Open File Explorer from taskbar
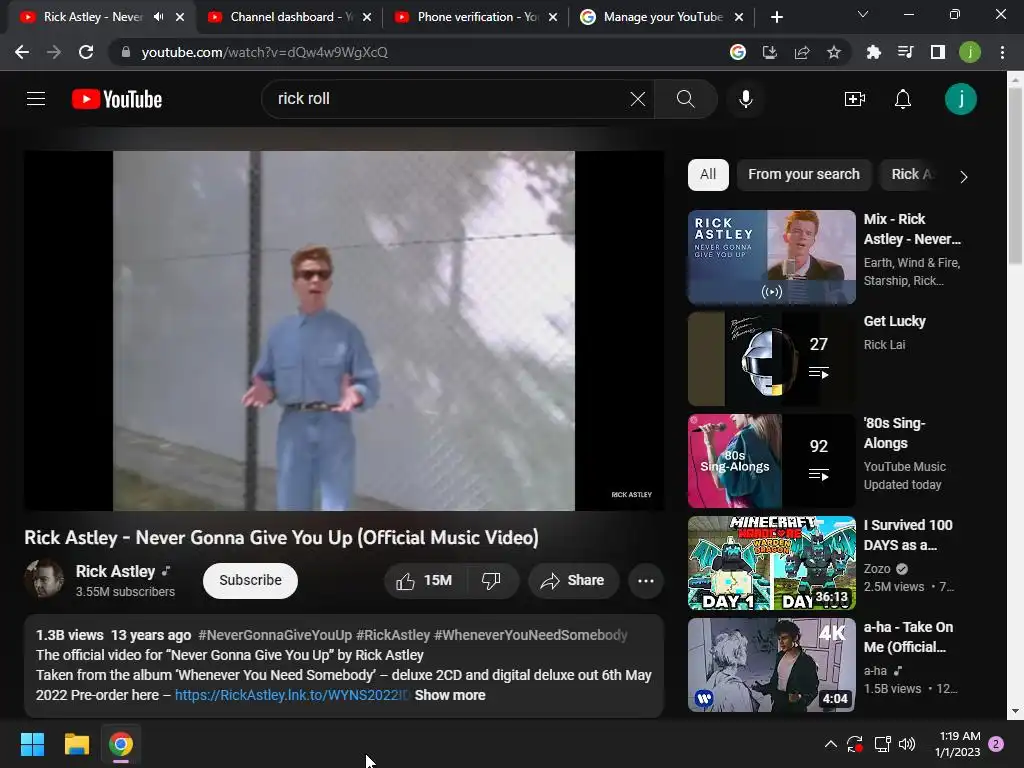 76,744
